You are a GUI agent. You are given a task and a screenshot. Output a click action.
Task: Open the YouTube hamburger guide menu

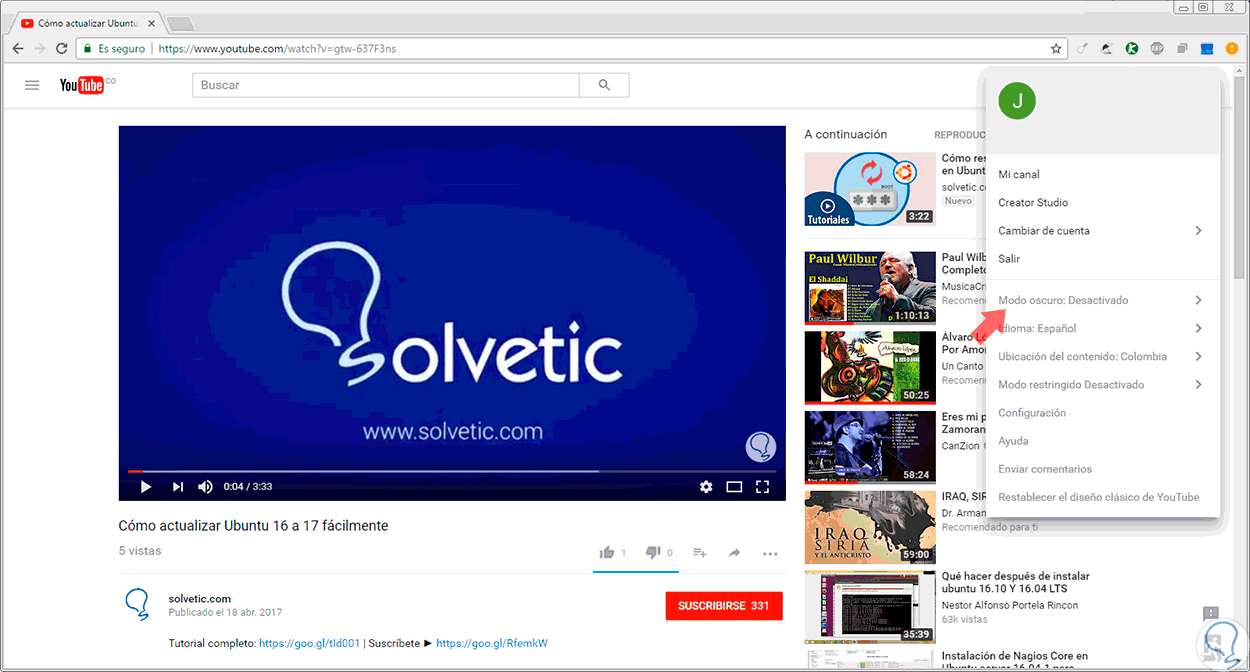coord(32,85)
